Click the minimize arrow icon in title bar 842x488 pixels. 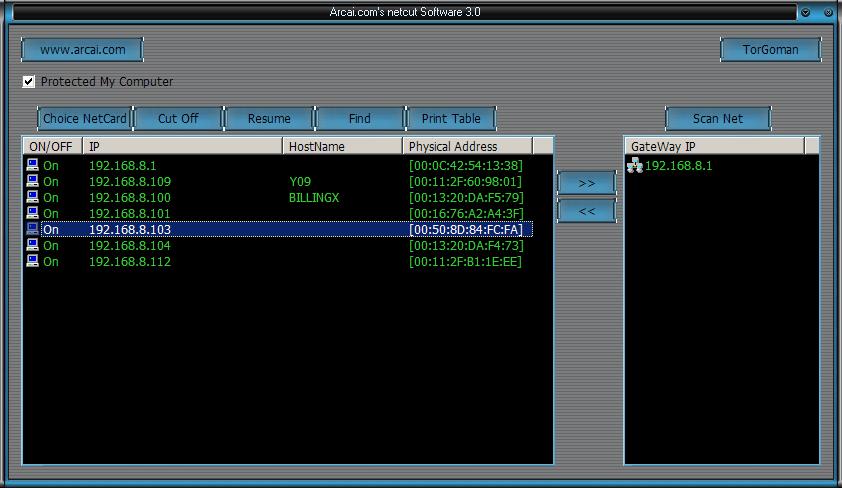pos(805,12)
